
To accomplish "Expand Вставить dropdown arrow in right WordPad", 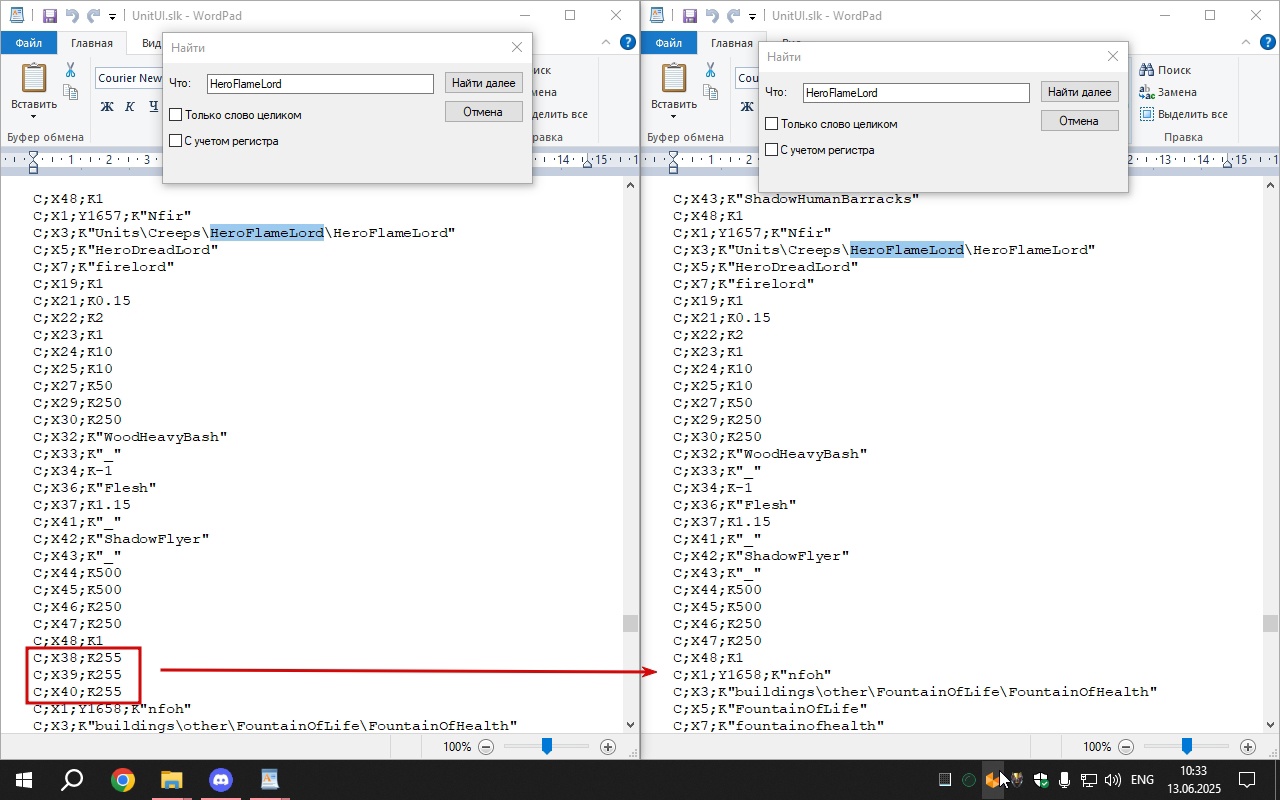I will click(674, 116).
